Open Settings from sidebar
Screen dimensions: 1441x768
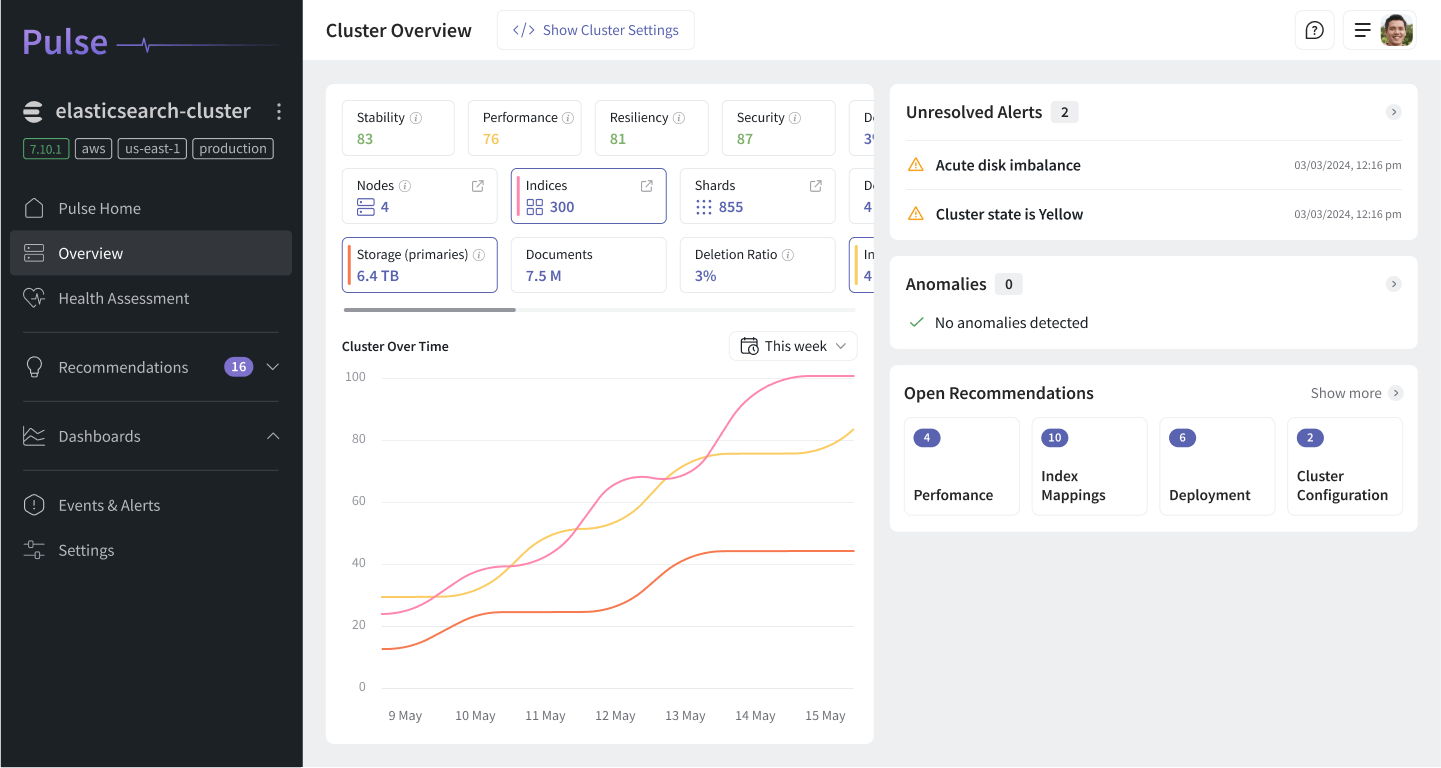[151, 550]
